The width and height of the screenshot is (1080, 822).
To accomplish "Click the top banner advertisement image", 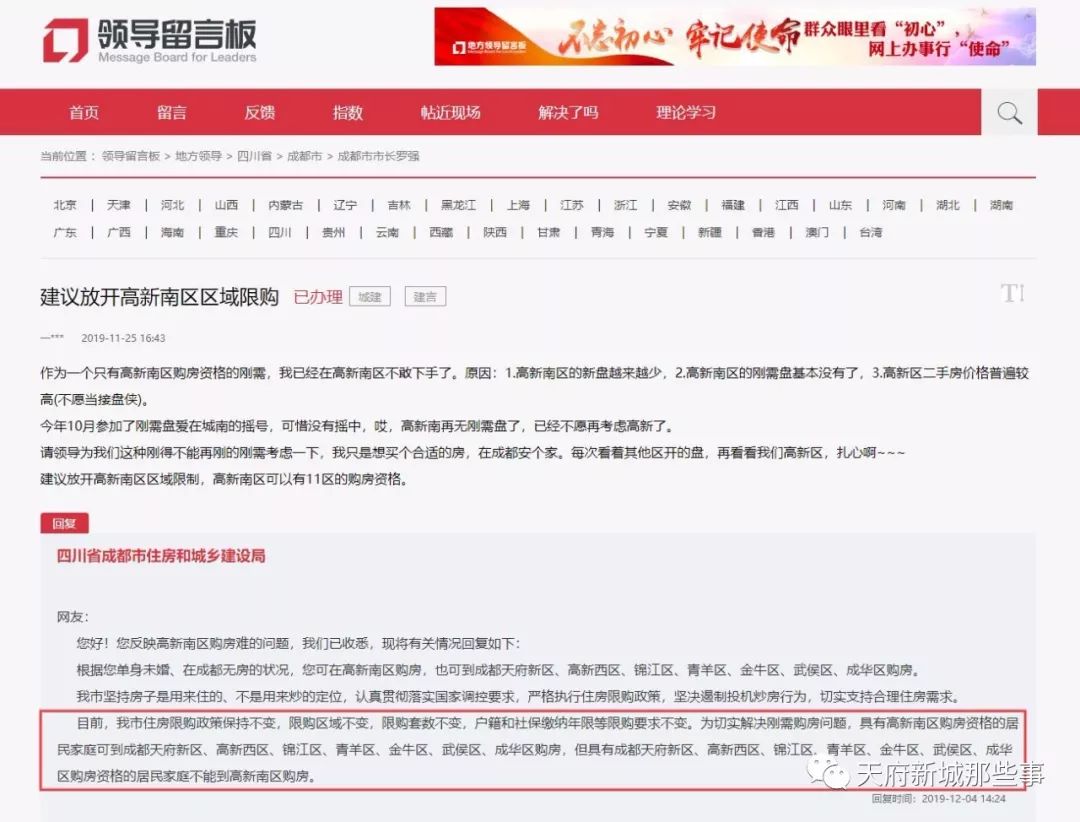I will point(734,37).
